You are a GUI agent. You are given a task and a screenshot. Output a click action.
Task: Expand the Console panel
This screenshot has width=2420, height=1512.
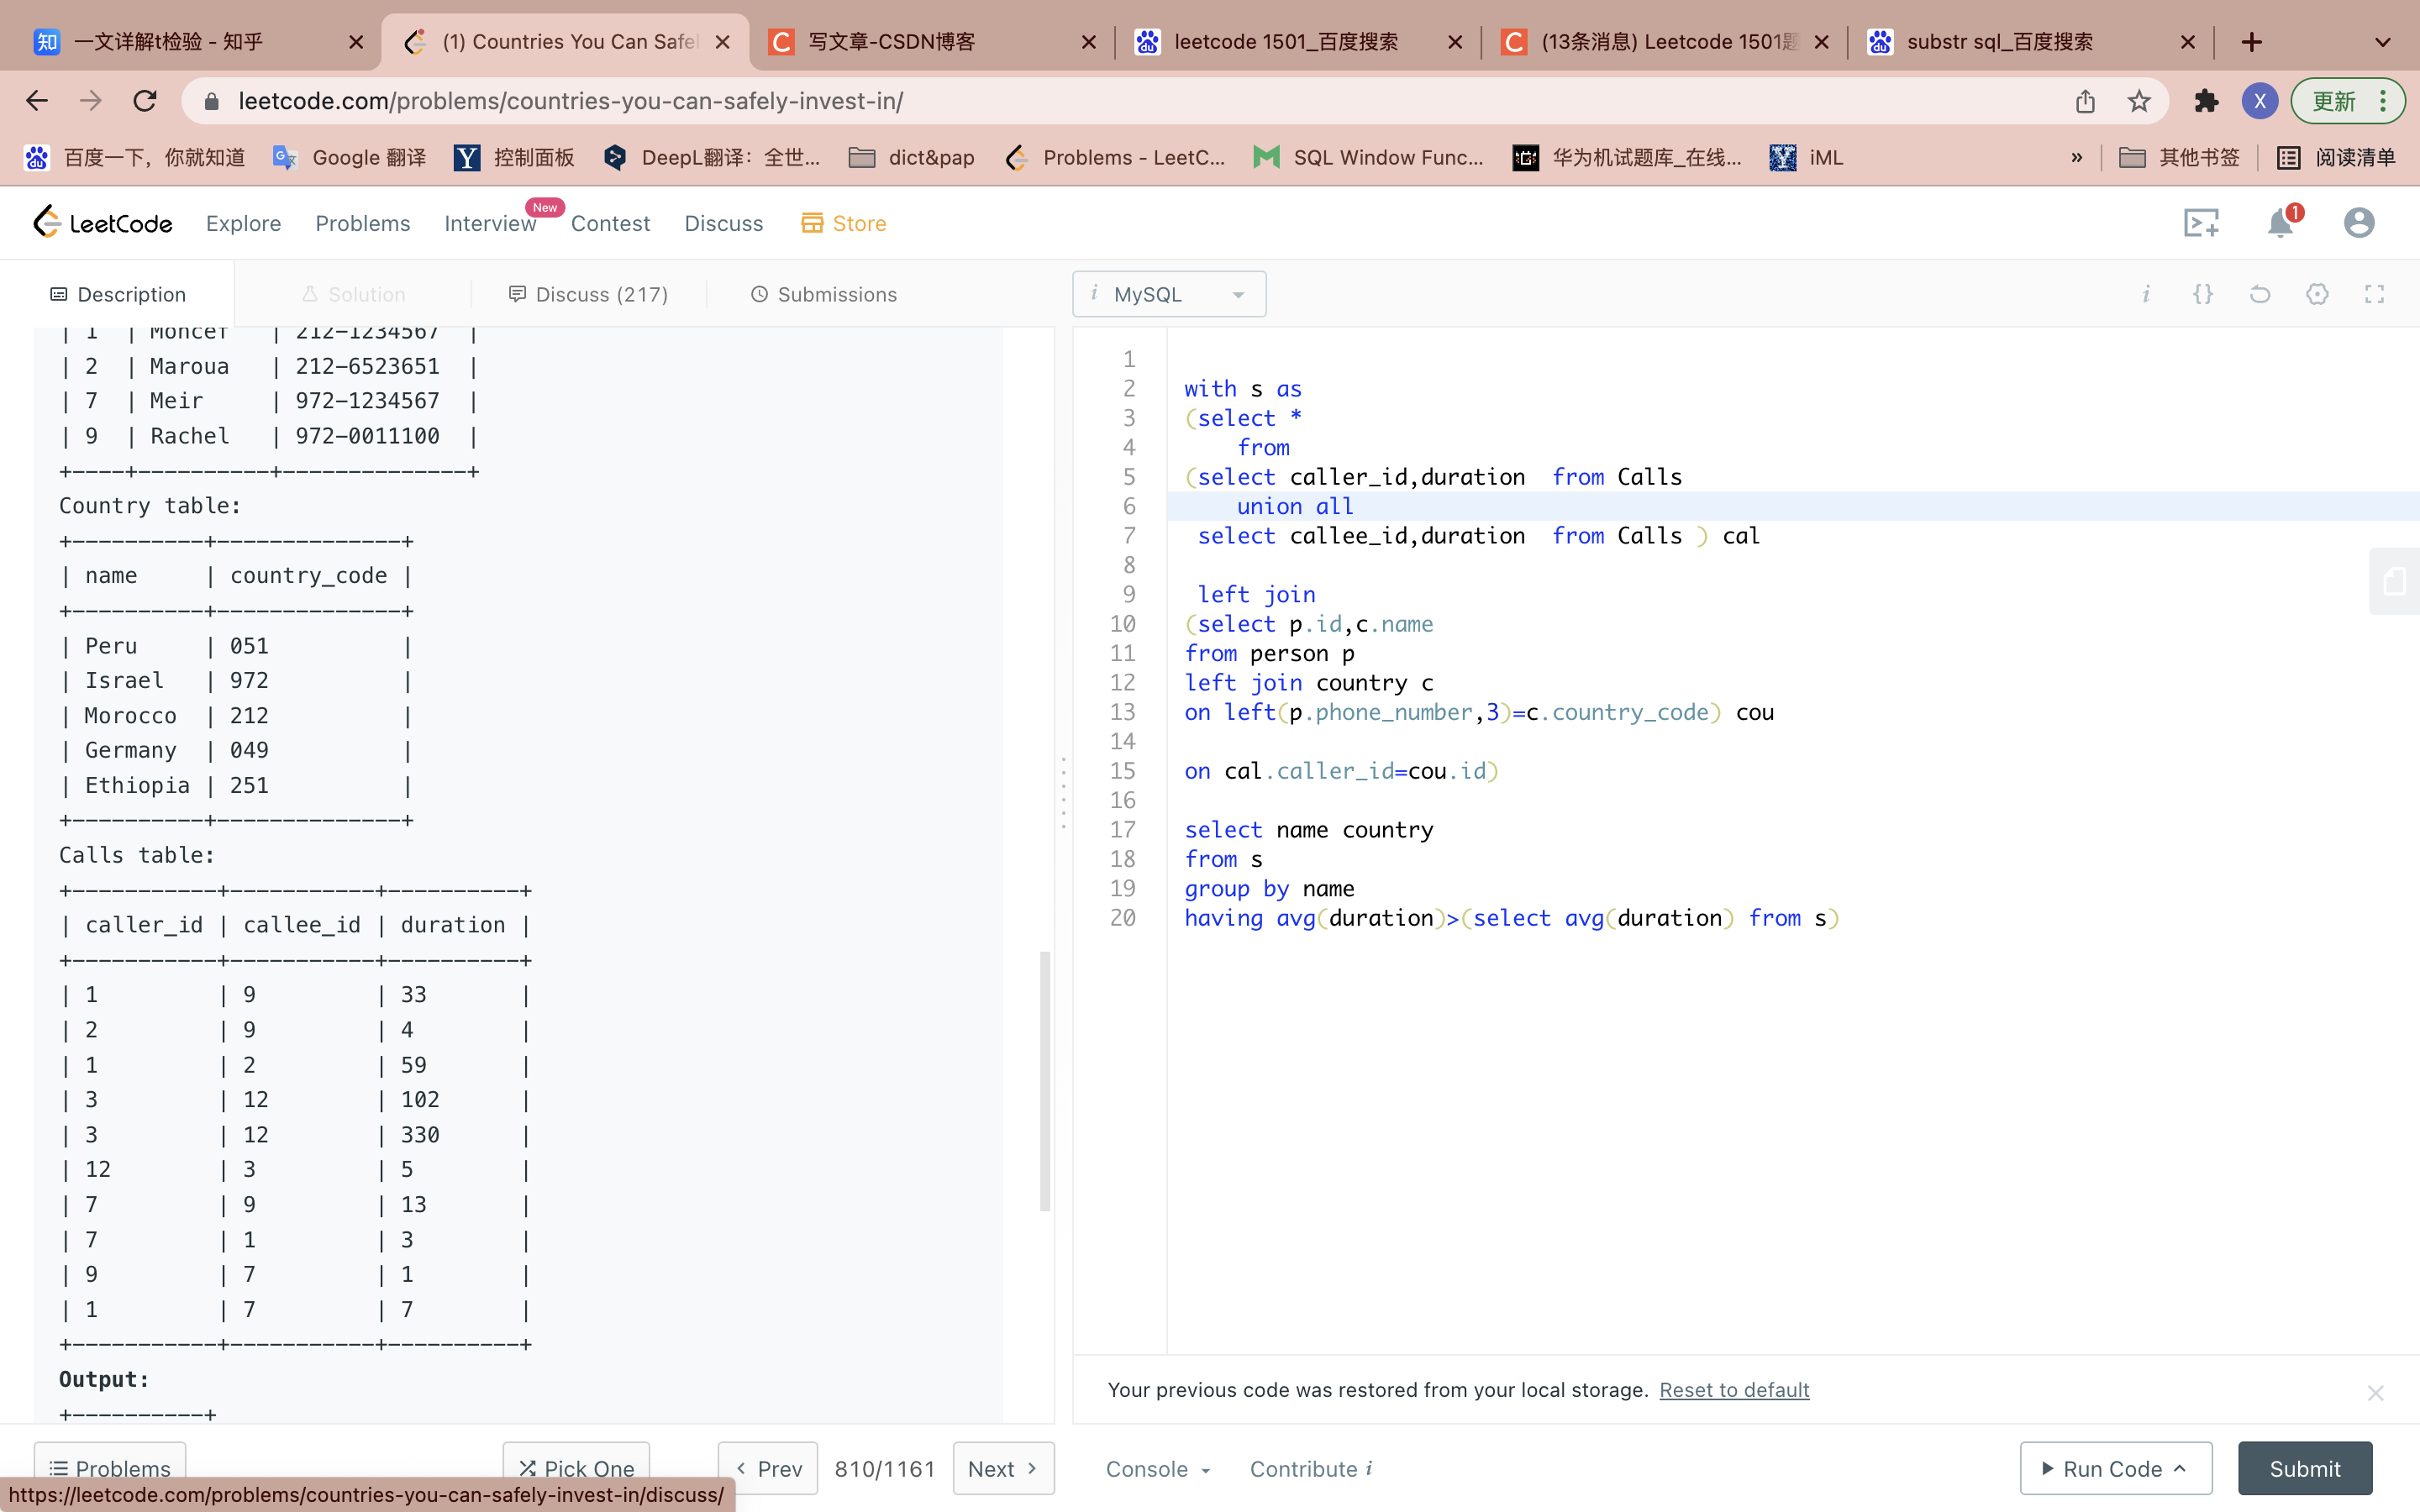pyautogui.click(x=1158, y=1468)
